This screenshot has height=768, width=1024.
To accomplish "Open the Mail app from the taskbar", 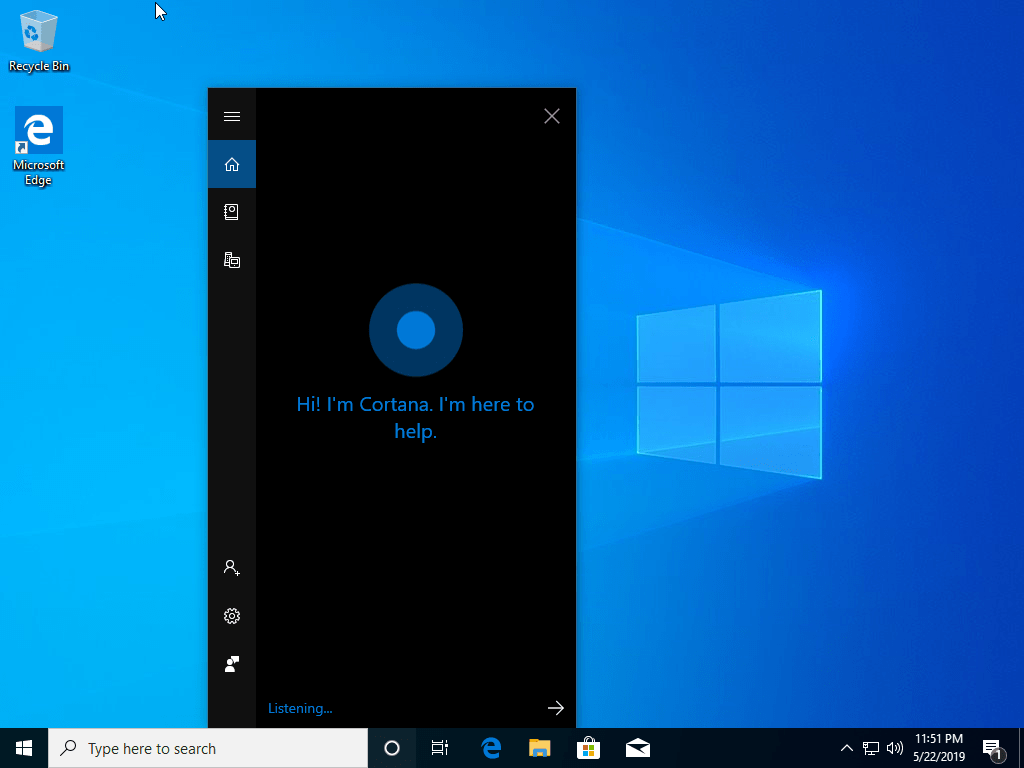I will 637,748.
